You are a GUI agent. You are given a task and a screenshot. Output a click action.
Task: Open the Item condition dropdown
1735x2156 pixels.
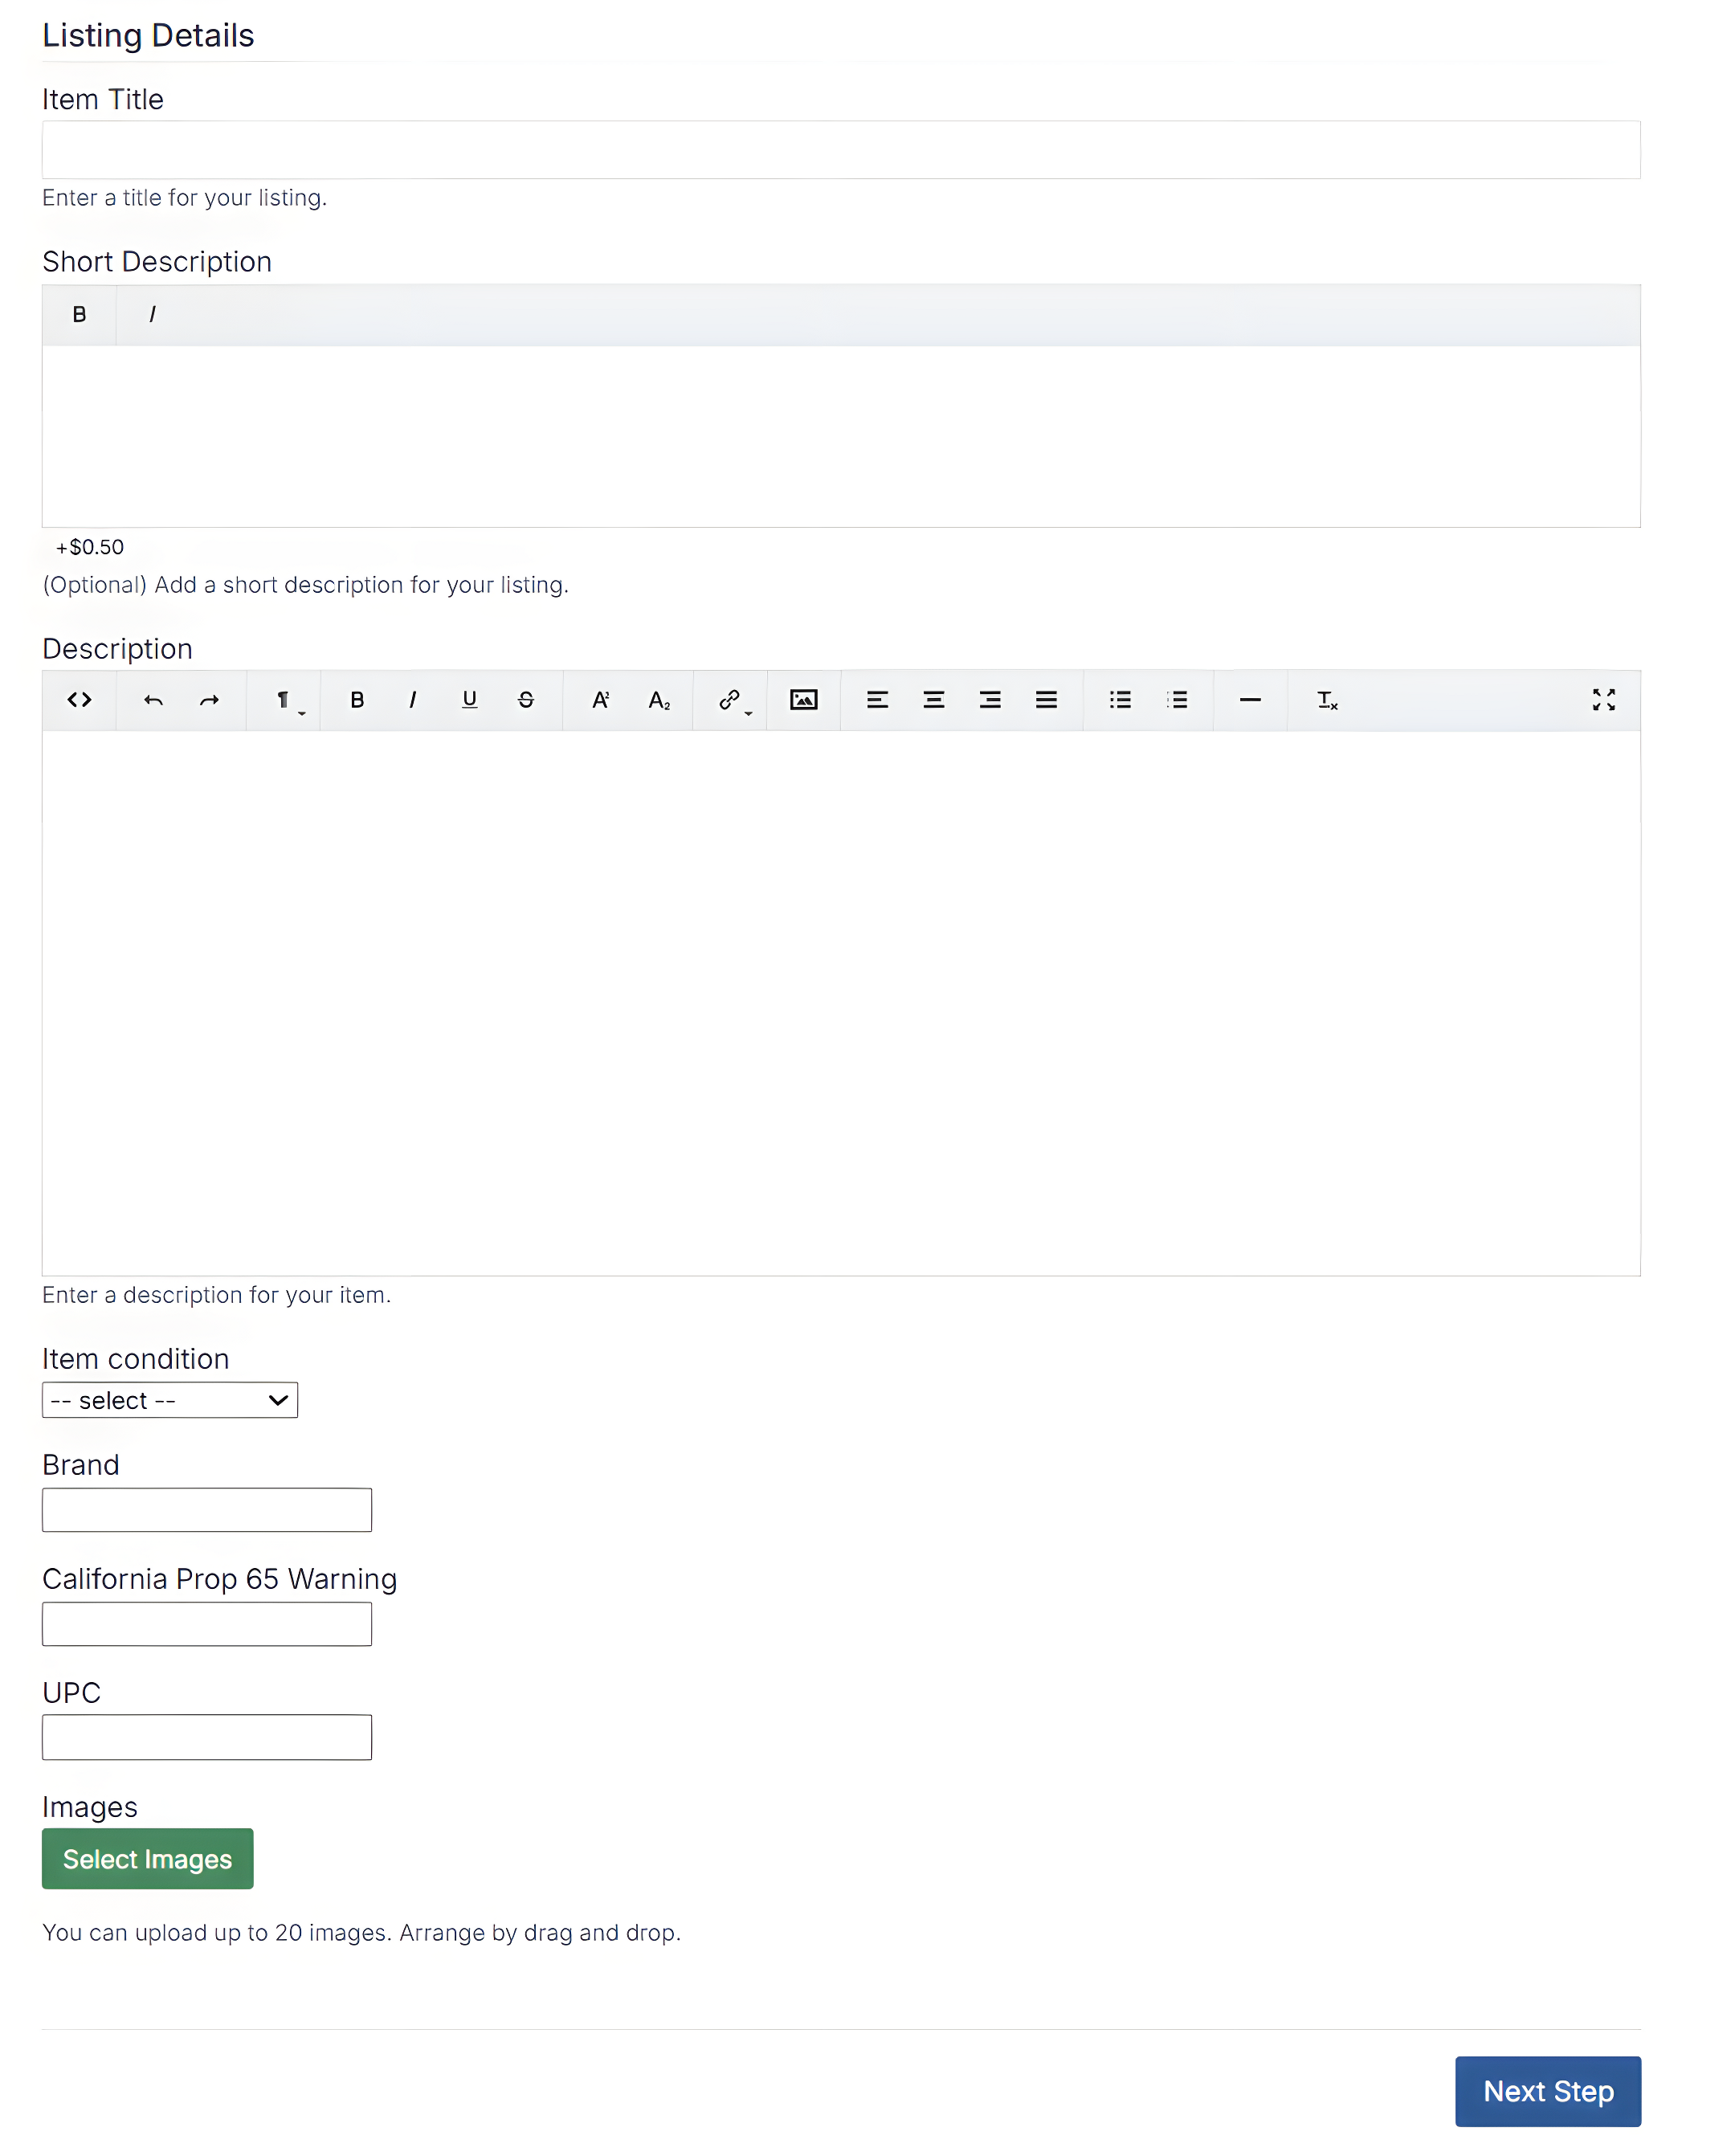point(170,1400)
